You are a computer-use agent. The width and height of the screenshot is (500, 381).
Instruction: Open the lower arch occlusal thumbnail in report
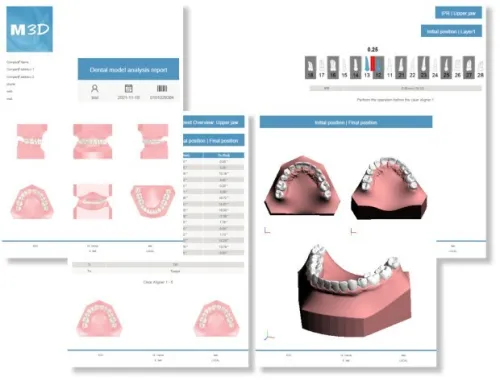pyautogui.click(x=153, y=202)
